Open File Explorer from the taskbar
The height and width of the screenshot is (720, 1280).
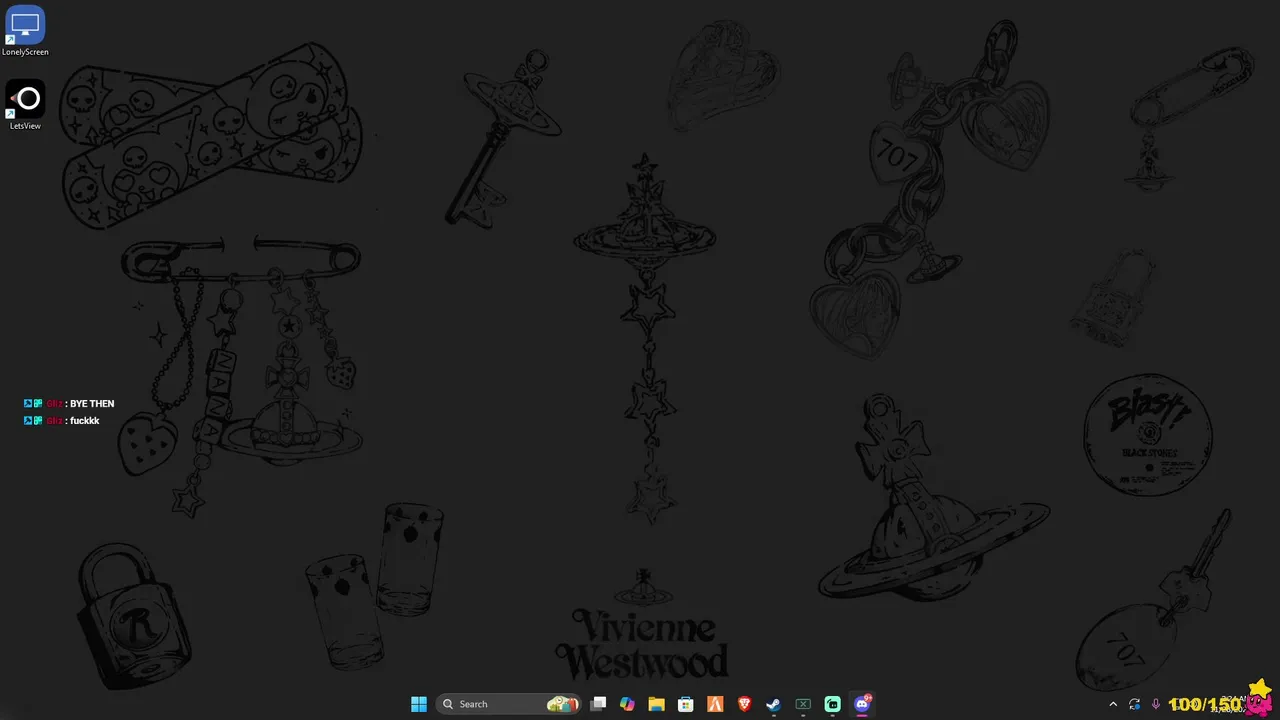click(x=656, y=704)
